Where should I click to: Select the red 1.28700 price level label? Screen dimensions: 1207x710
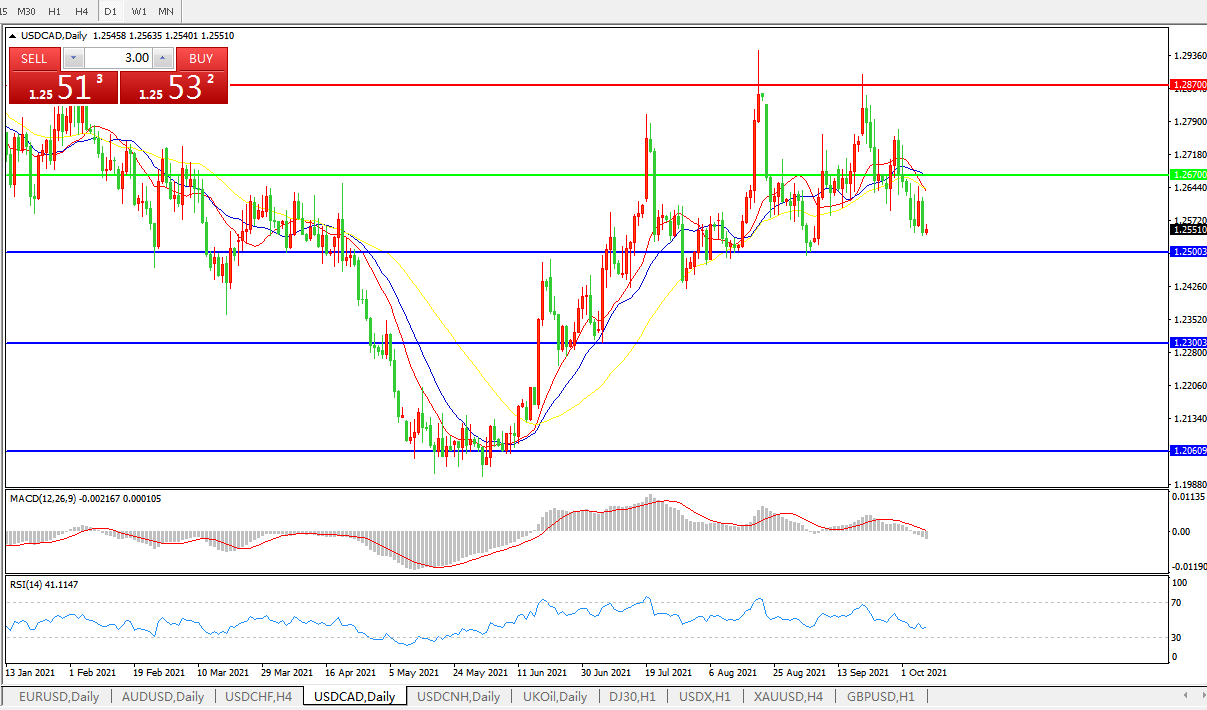pyautogui.click(x=1188, y=86)
